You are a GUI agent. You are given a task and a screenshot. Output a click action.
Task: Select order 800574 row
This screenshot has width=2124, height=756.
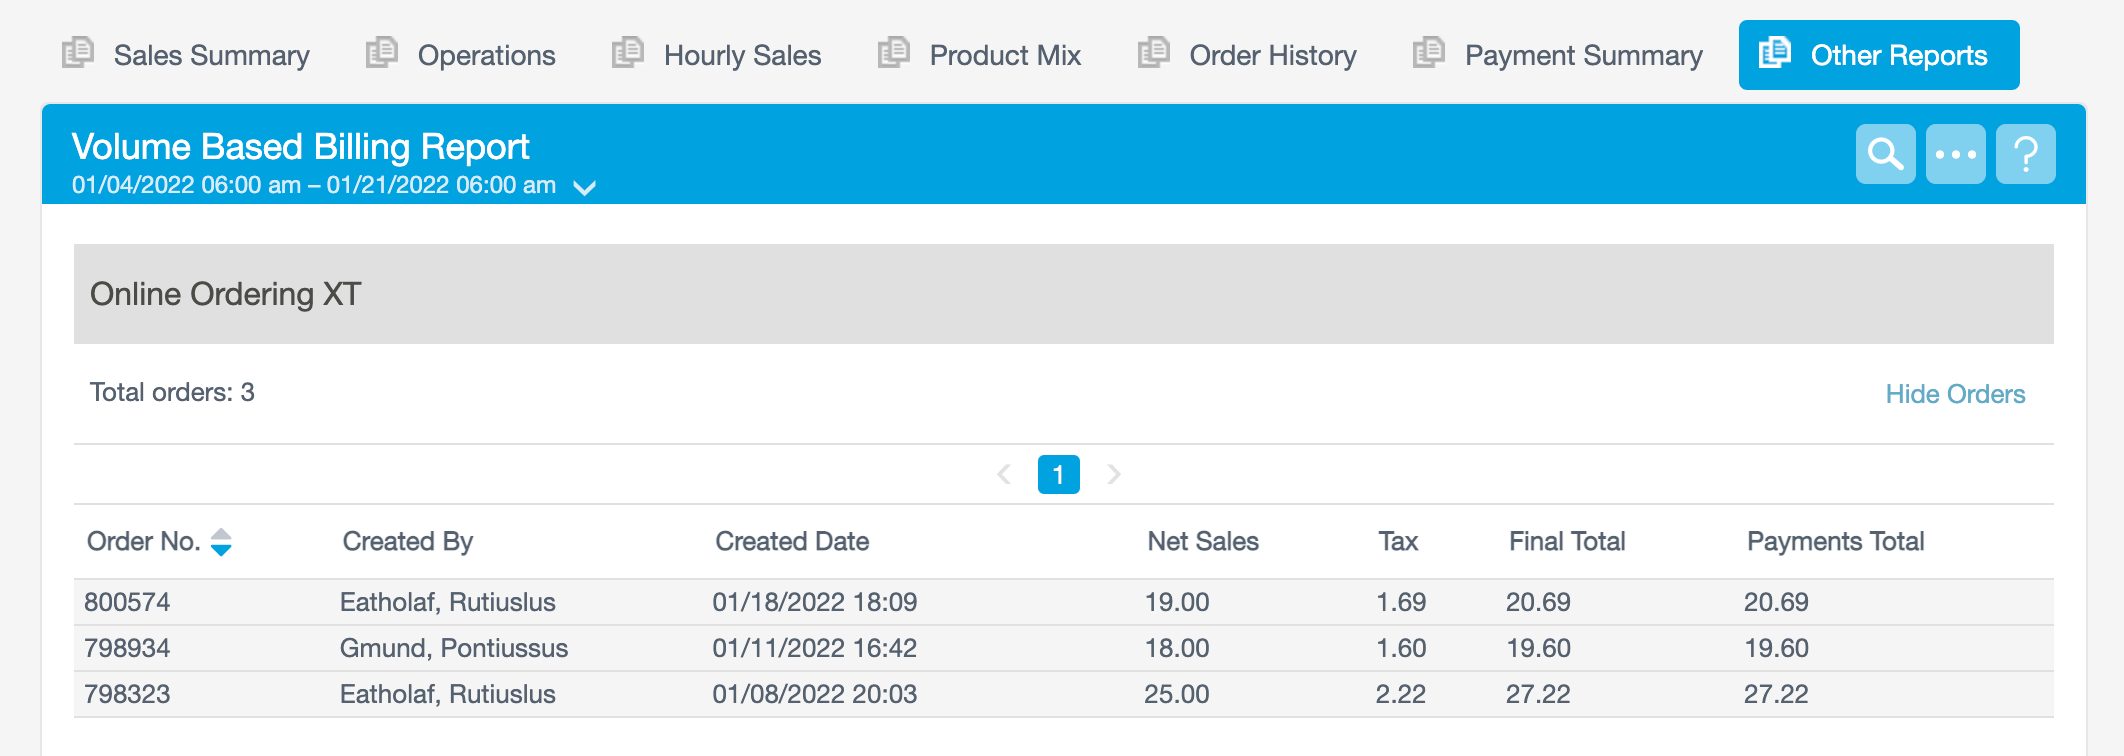[127, 602]
